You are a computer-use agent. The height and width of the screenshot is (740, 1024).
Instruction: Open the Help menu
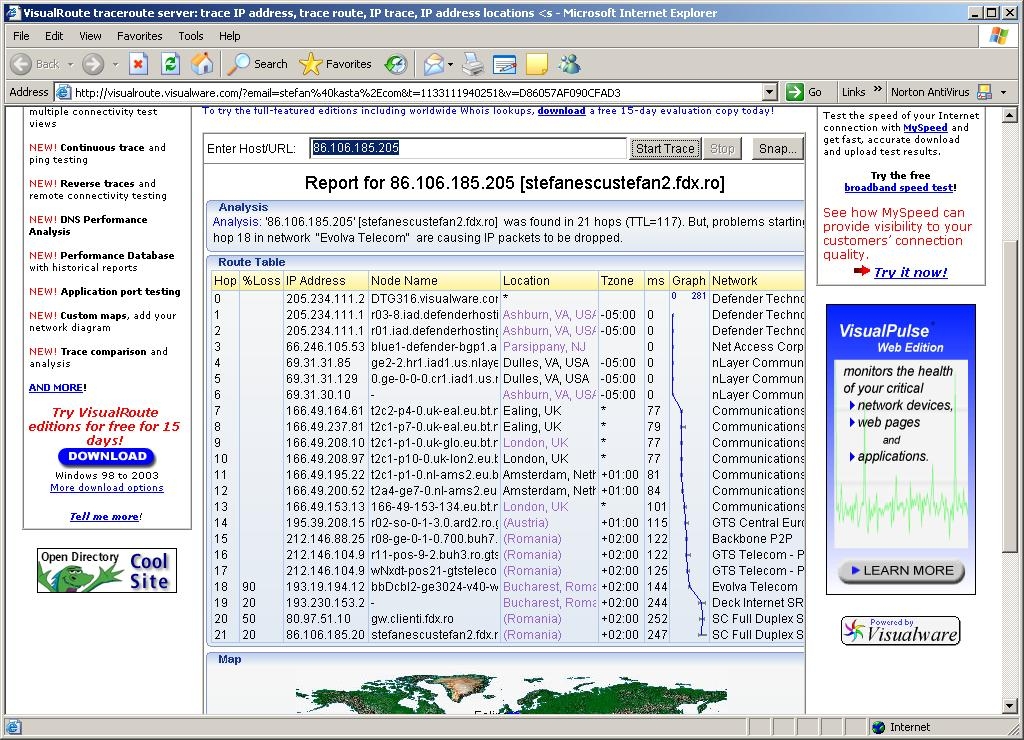229,36
